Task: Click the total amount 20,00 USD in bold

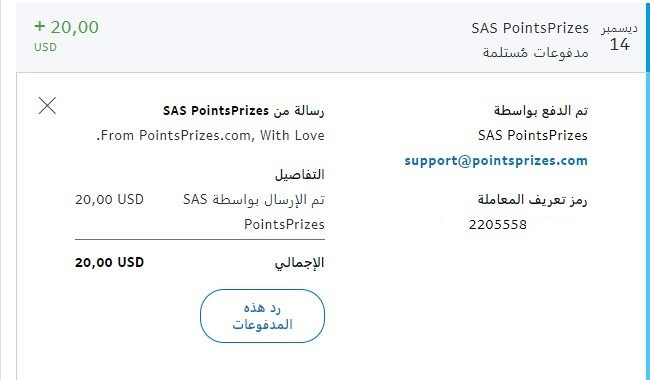Action: (x=109, y=262)
